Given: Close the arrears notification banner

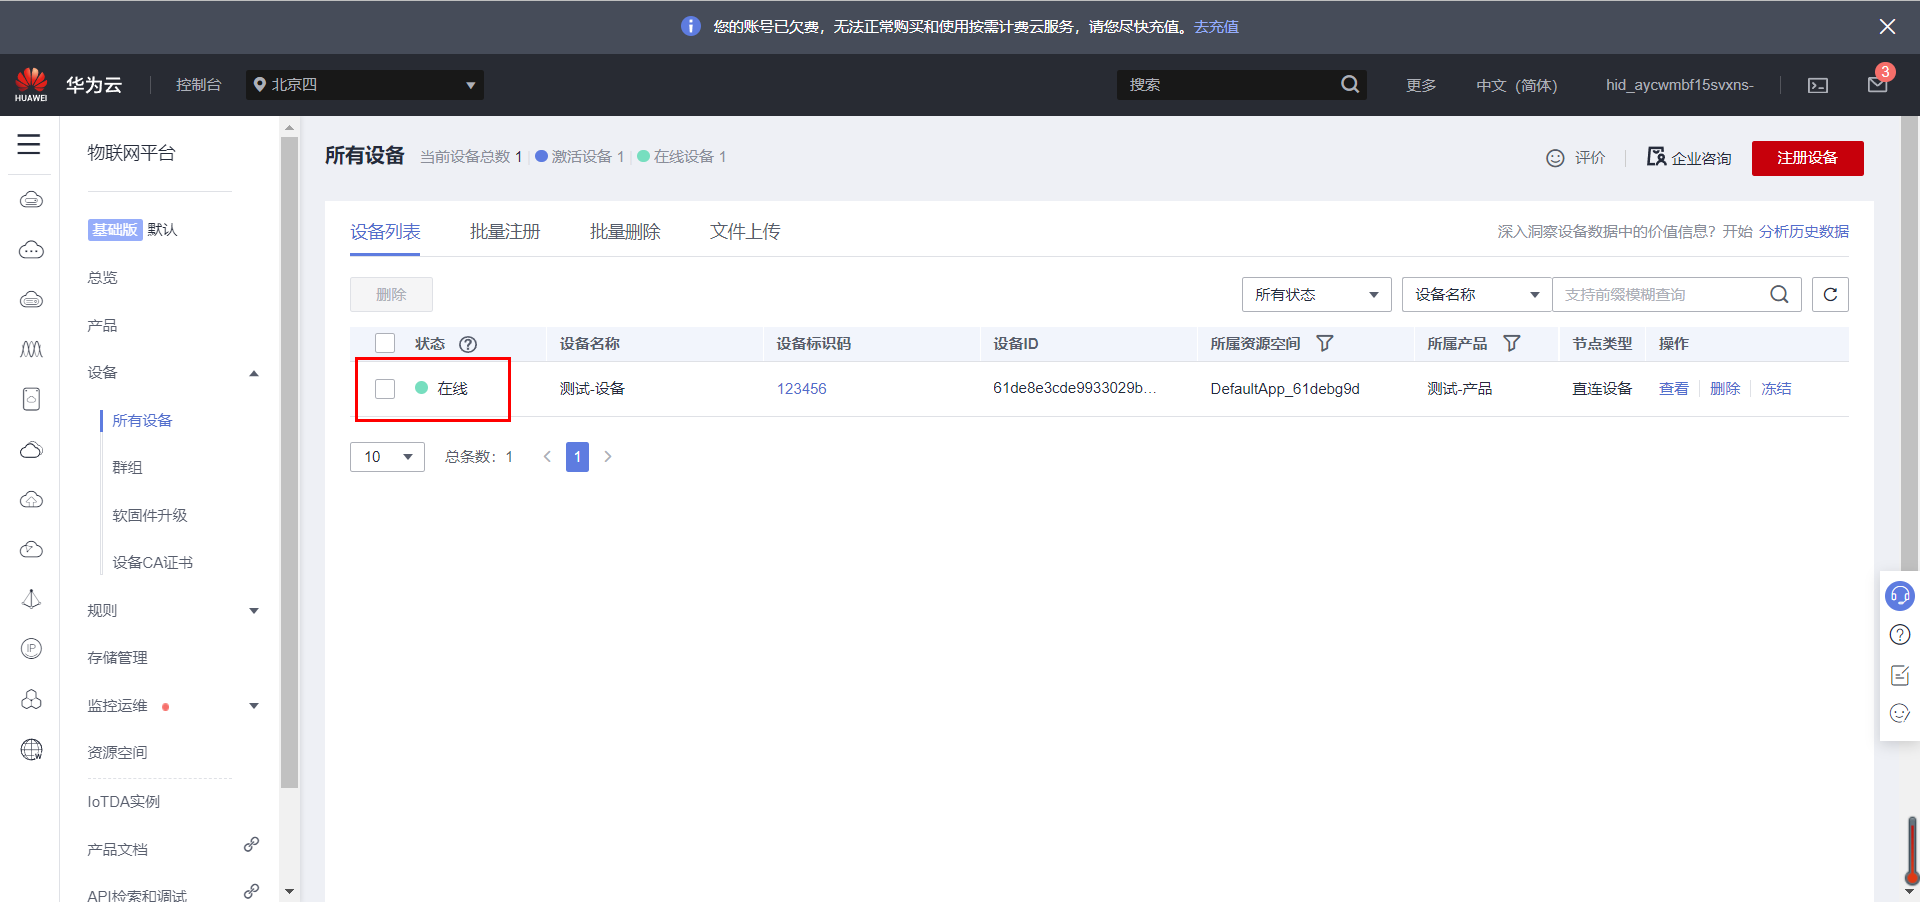Looking at the screenshot, I should [1887, 27].
